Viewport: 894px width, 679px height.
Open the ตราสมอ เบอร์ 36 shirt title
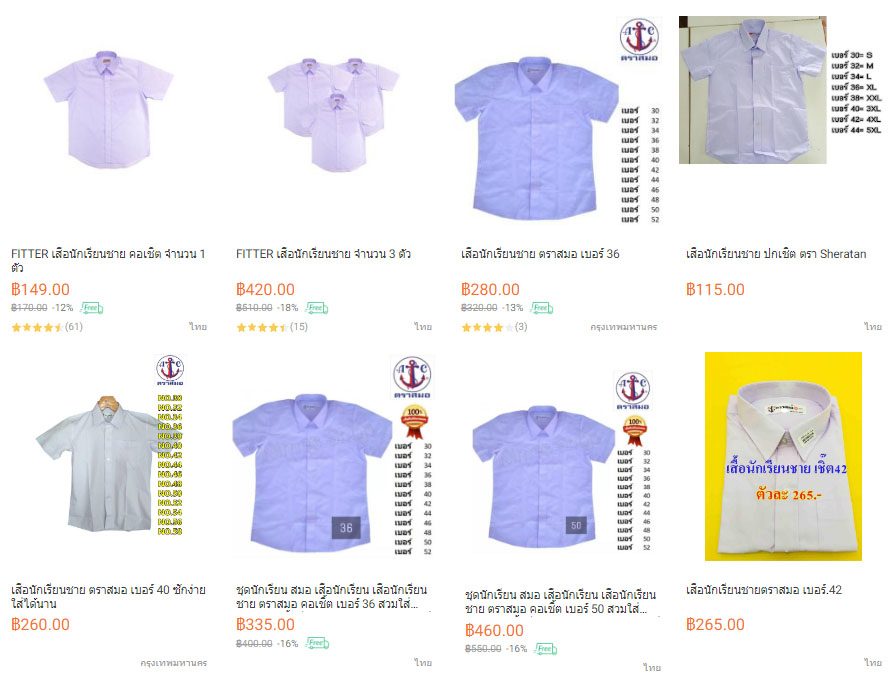(x=540, y=254)
